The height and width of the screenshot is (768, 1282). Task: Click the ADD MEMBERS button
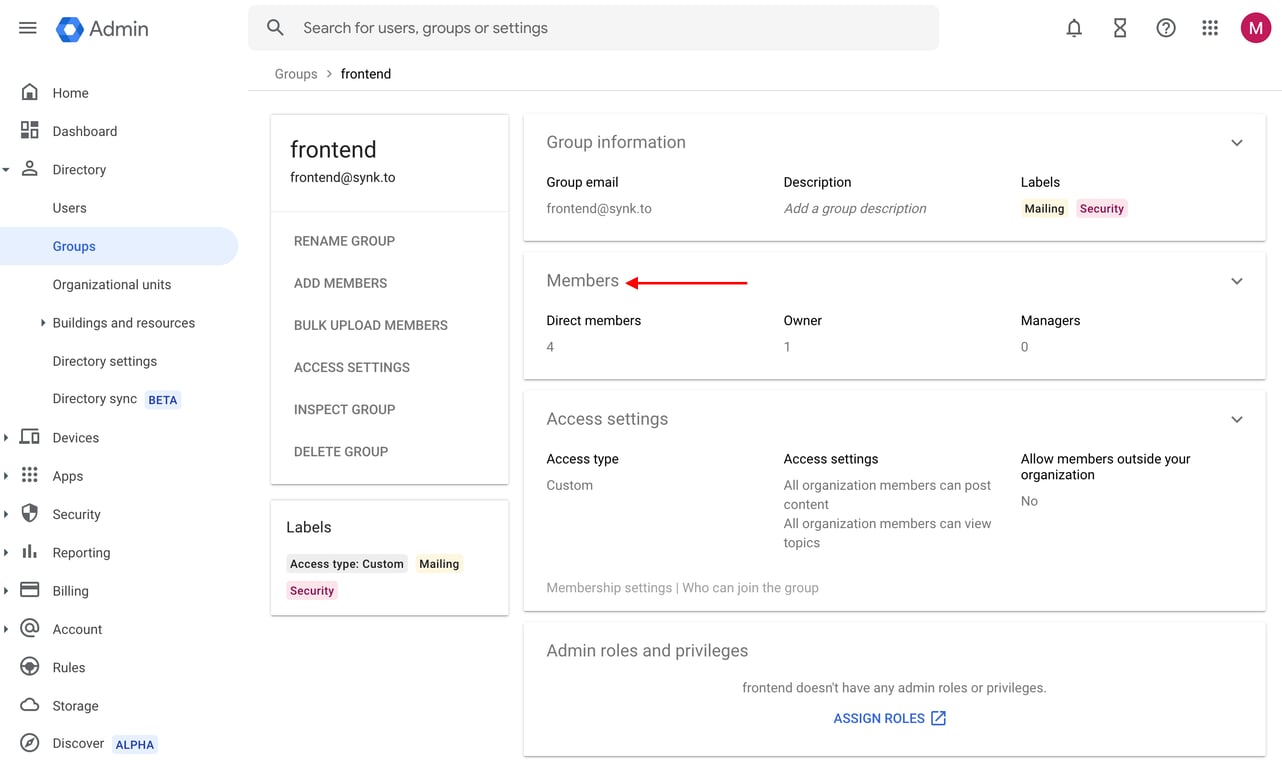340,283
